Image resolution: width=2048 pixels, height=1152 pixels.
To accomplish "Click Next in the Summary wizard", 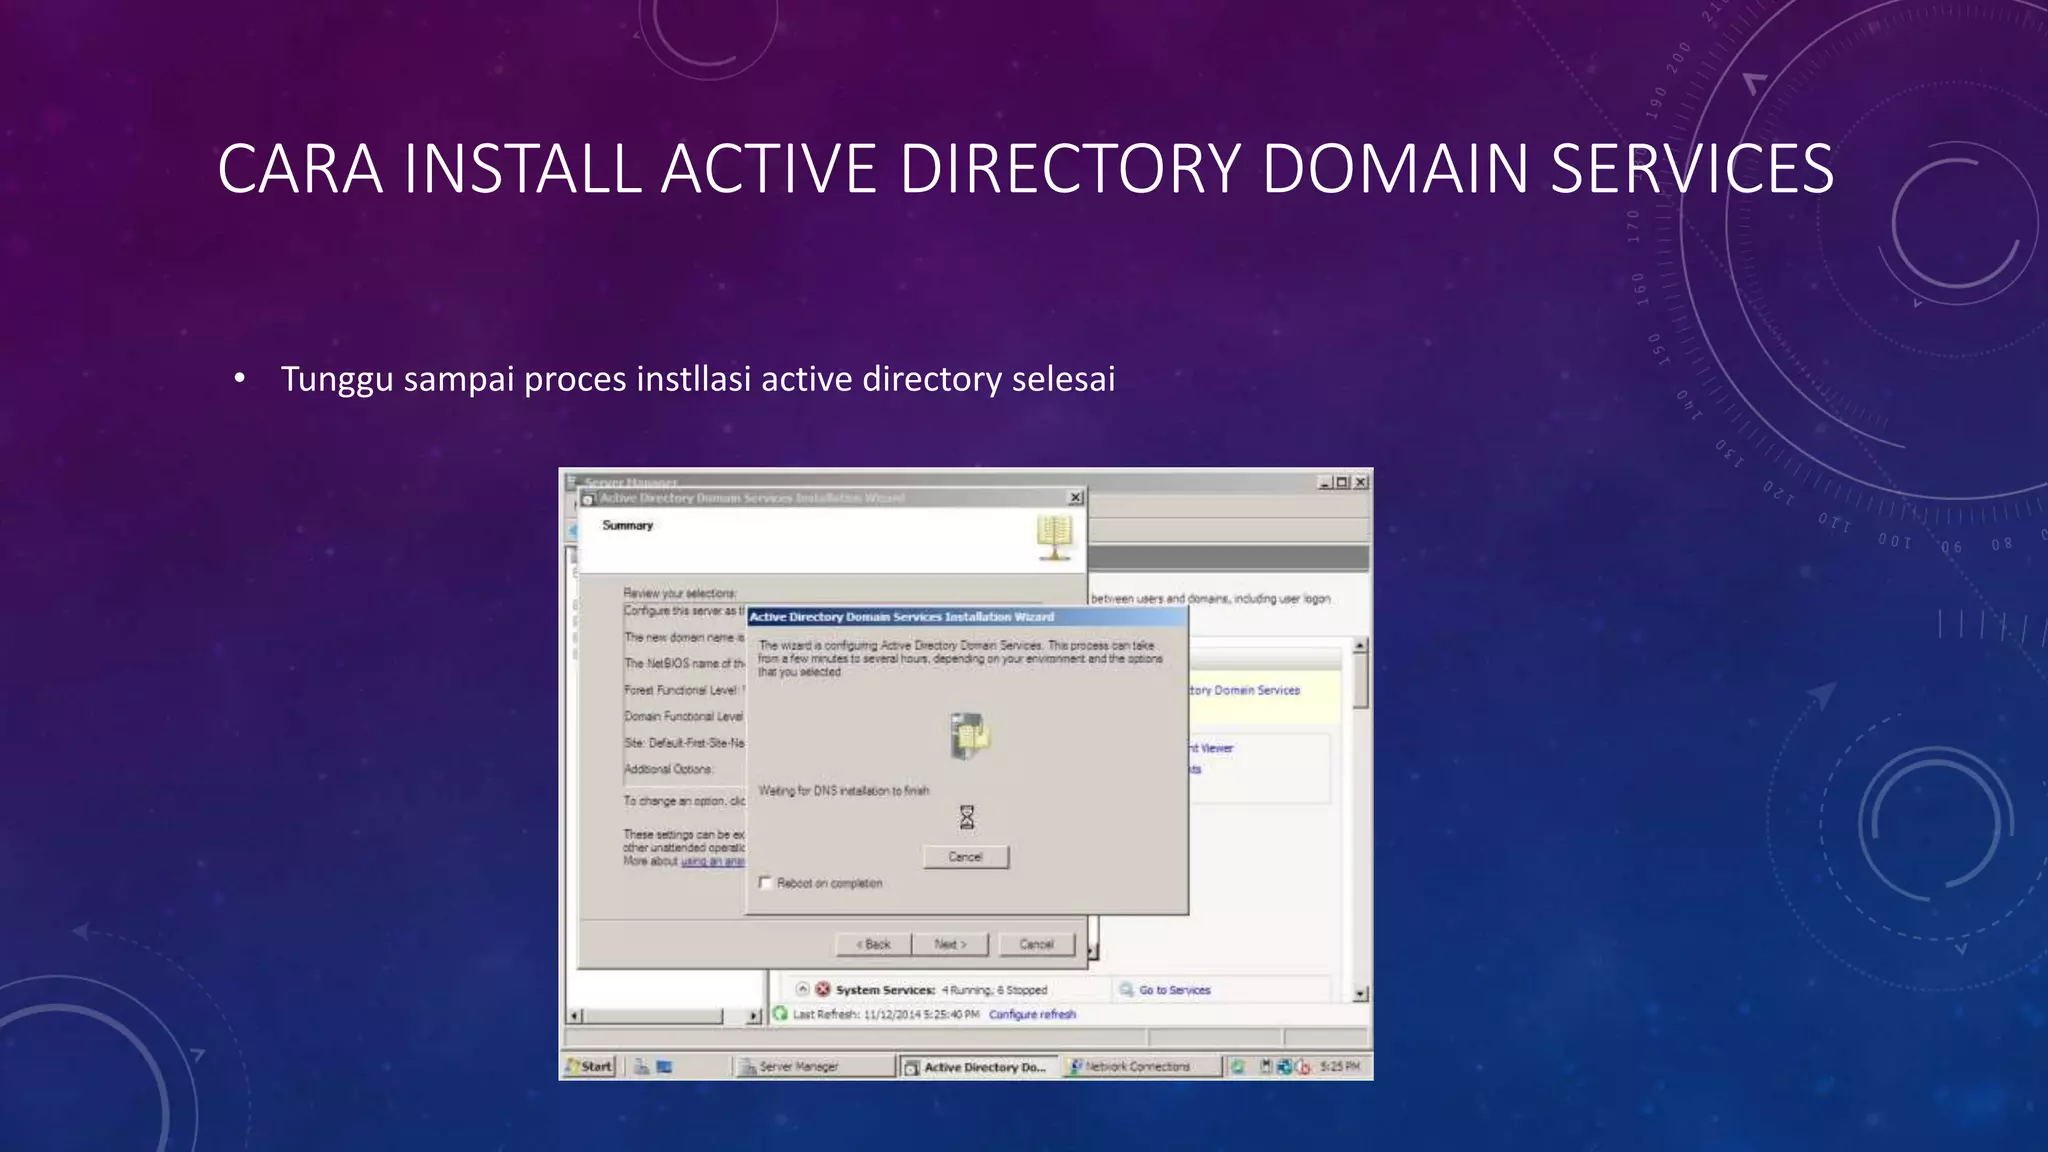I will pyautogui.click(x=950, y=944).
